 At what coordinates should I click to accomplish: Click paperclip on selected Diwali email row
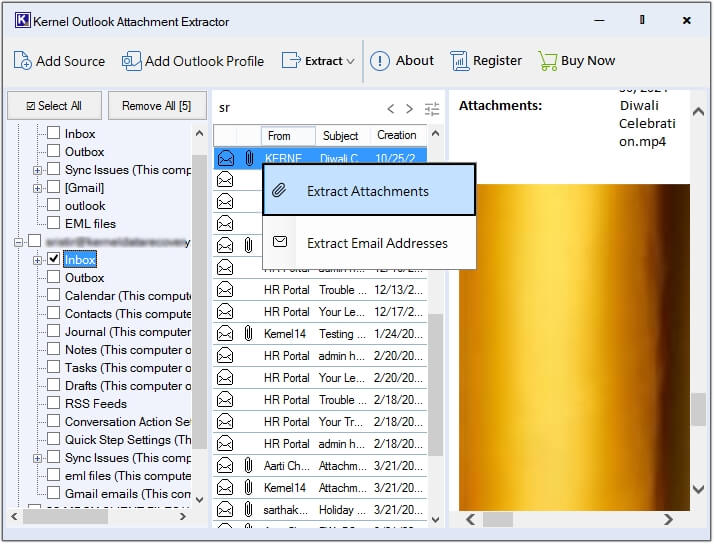249,158
